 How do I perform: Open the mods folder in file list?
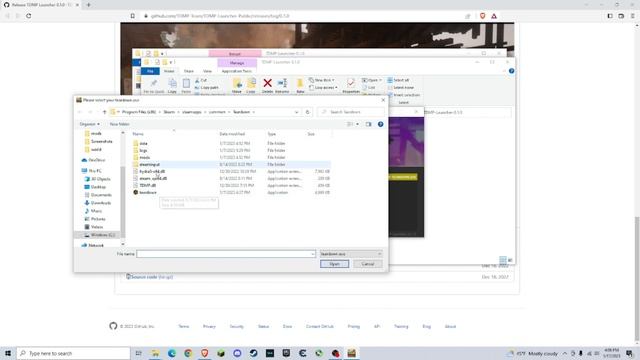pyautogui.click(x=144, y=157)
